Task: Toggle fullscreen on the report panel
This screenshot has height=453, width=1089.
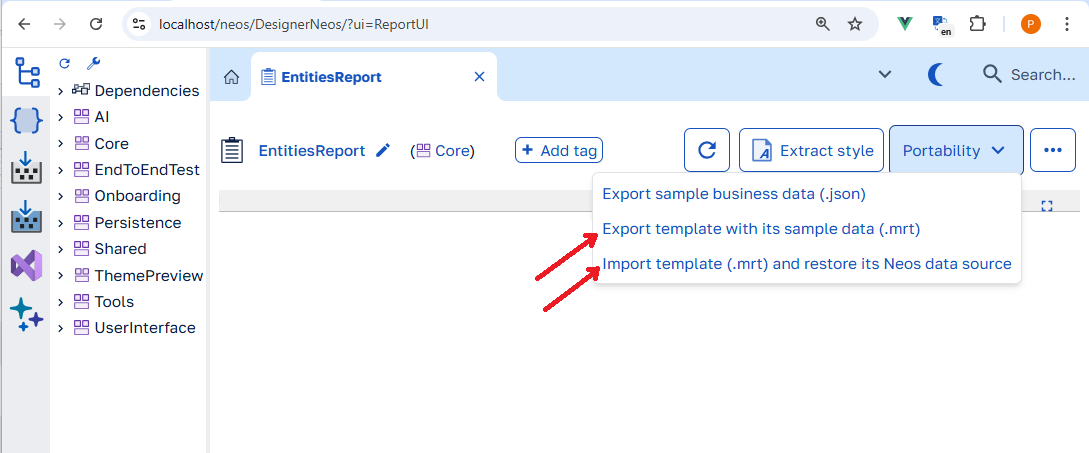Action: click(x=1047, y=206)
